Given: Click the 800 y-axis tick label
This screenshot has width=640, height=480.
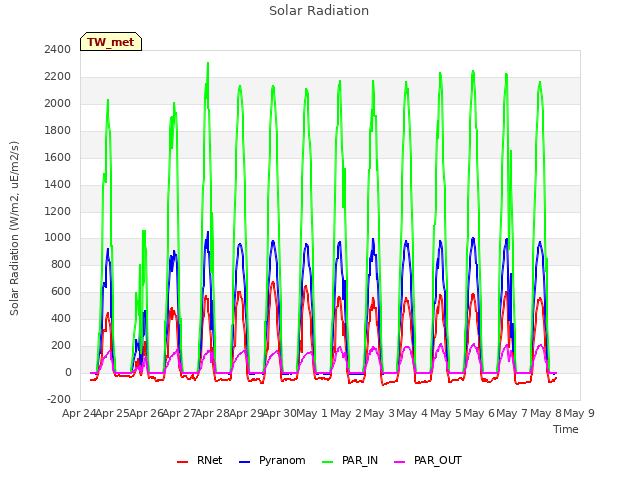Looking at the screenshot, I should 61,264.
